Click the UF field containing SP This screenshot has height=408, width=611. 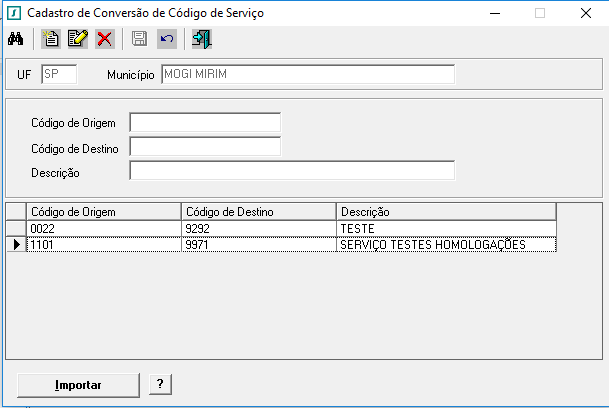click(x=59, y=74)
